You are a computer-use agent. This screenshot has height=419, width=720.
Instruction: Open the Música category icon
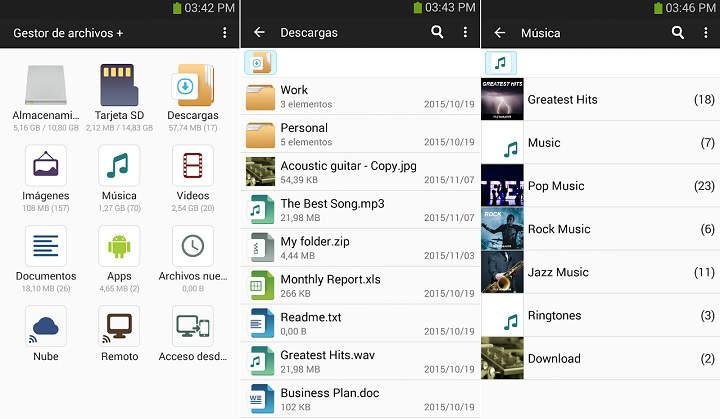(119, 166)
